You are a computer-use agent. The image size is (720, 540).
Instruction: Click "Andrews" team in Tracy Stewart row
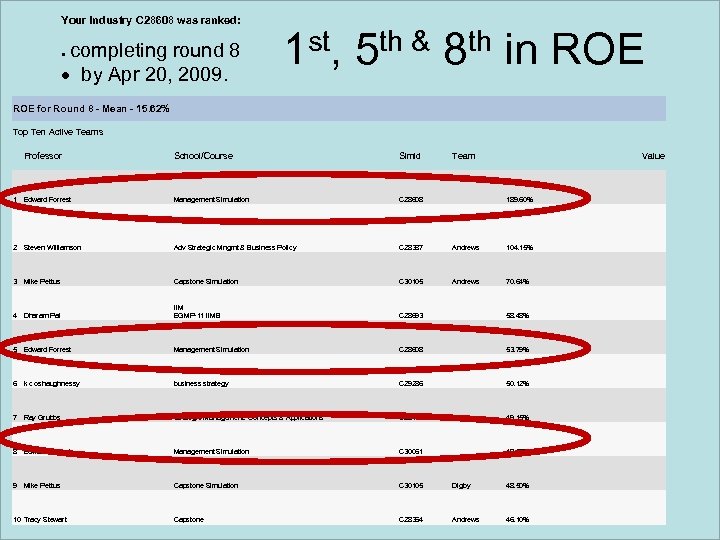coord(465,519)
